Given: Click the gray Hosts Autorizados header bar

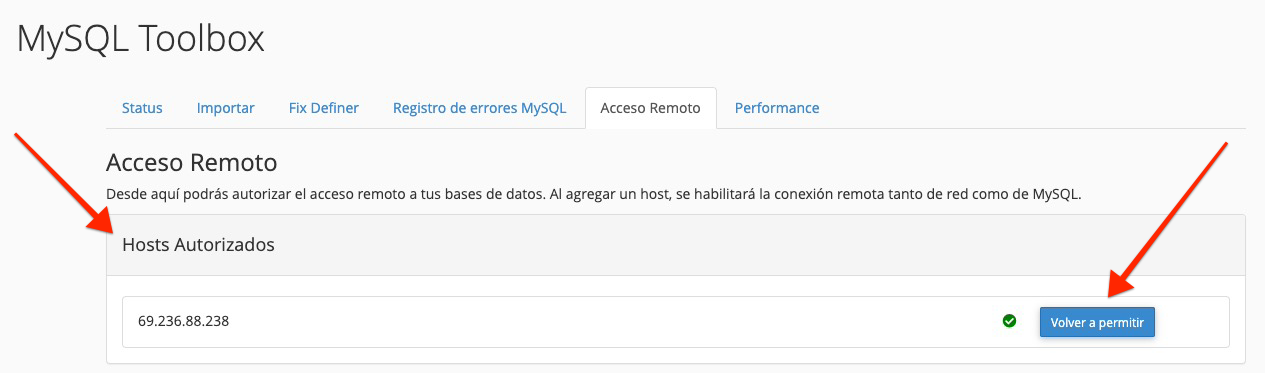Looking at the screenshot, I should (x=676, y=245).
